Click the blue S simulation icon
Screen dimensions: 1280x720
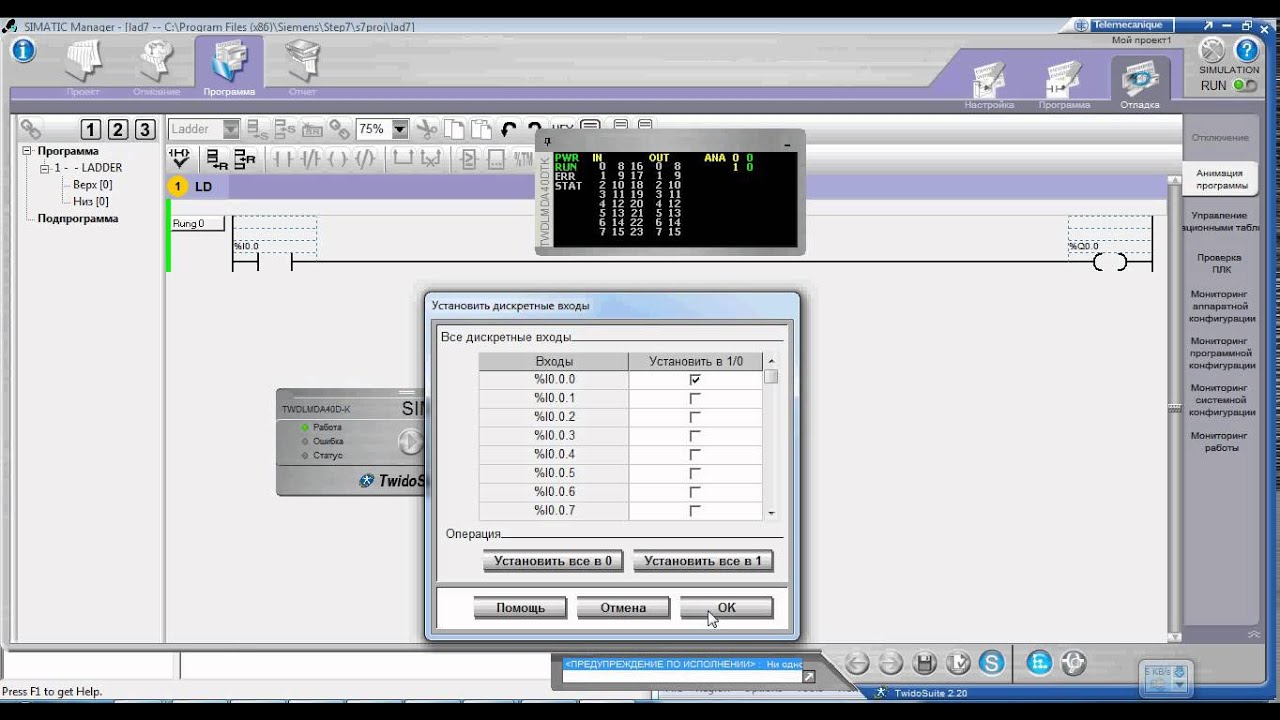pos(991,662)
